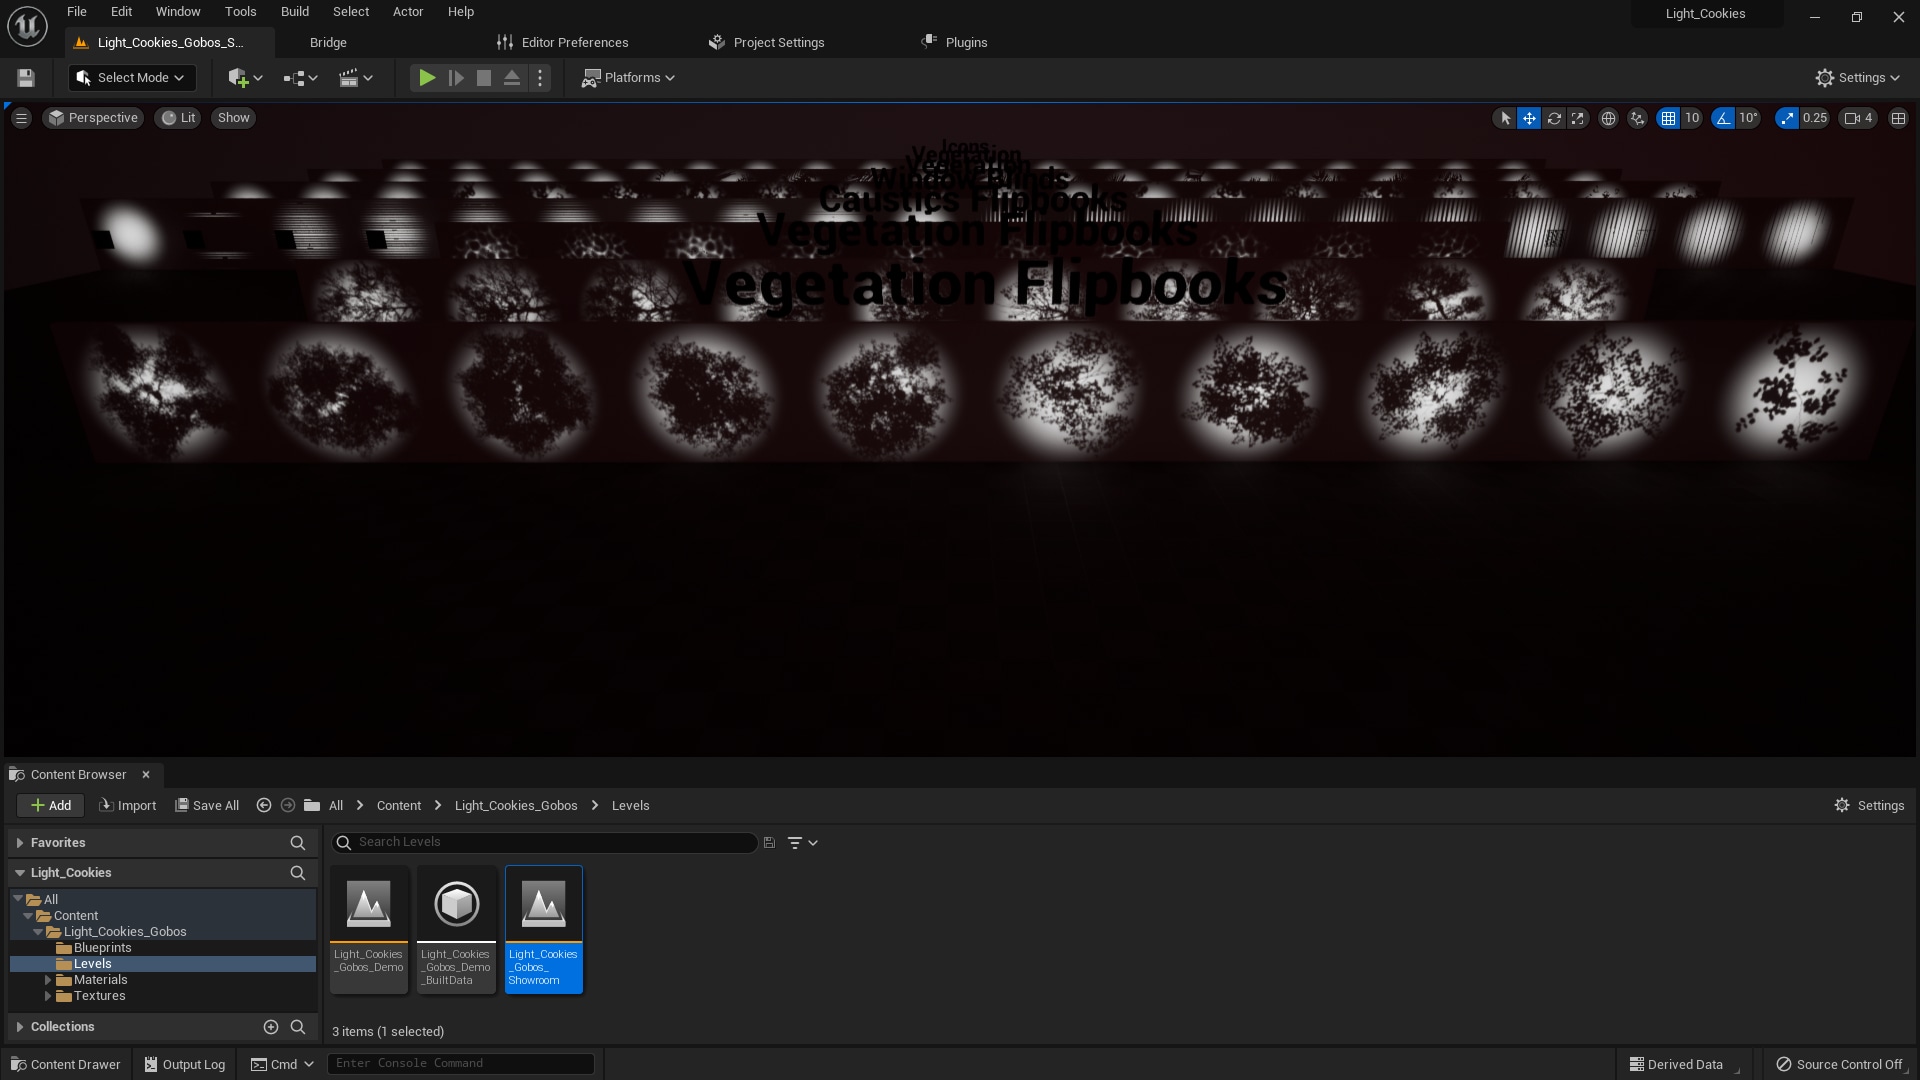1920x1080 pixels.
Task: Open the Window menu
Action: (x=178, y=11)
